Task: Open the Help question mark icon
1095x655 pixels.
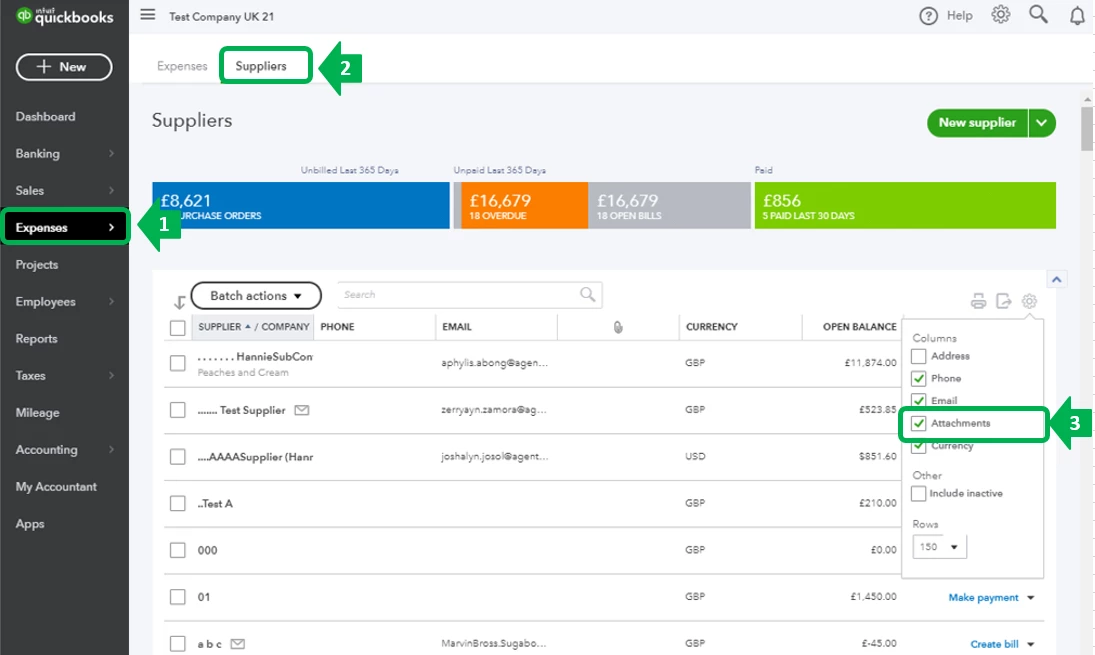Action: pyautogui.click(x=928, y=15)
